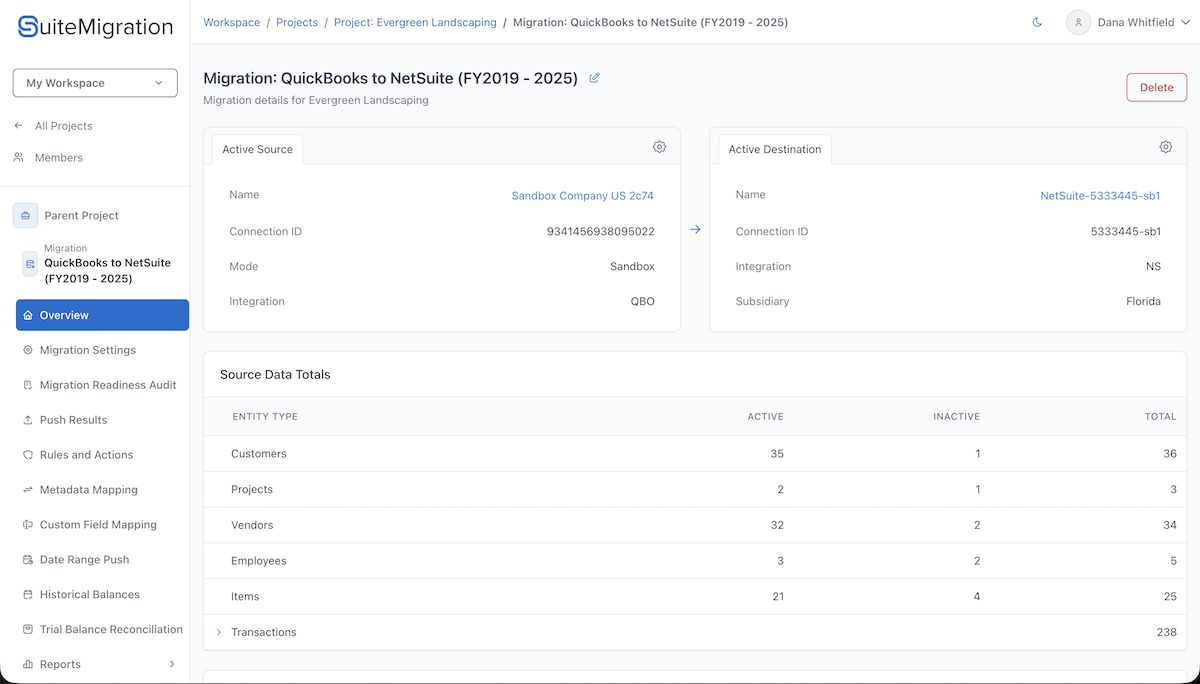Select the Active Source tab
1200x684 pixels.
tap(258, 149)
